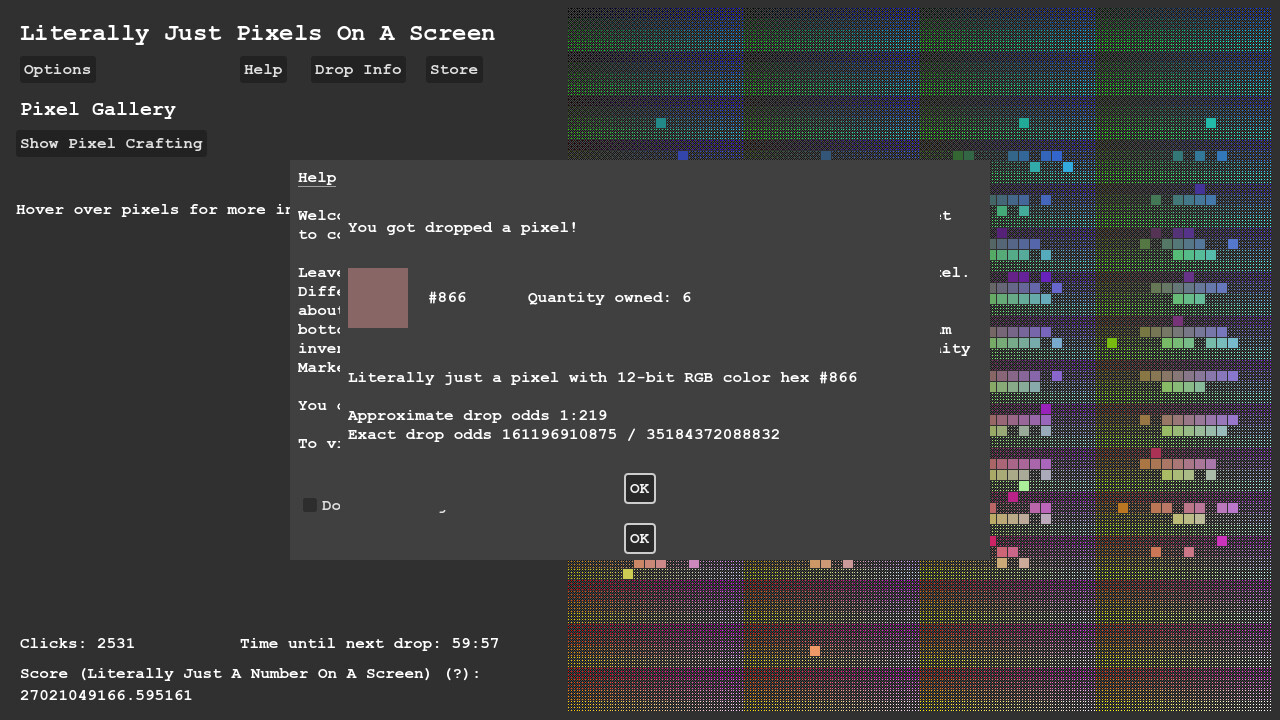Confirm the pixel drop with the top OK button
The width and height of the screenshot is (1280, 720).
click(x=640, y=488)
